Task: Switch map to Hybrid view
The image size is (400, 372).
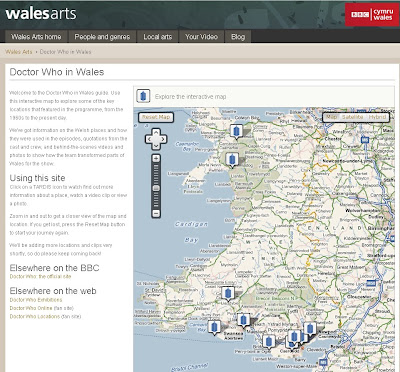Action: tap(377, 117)
